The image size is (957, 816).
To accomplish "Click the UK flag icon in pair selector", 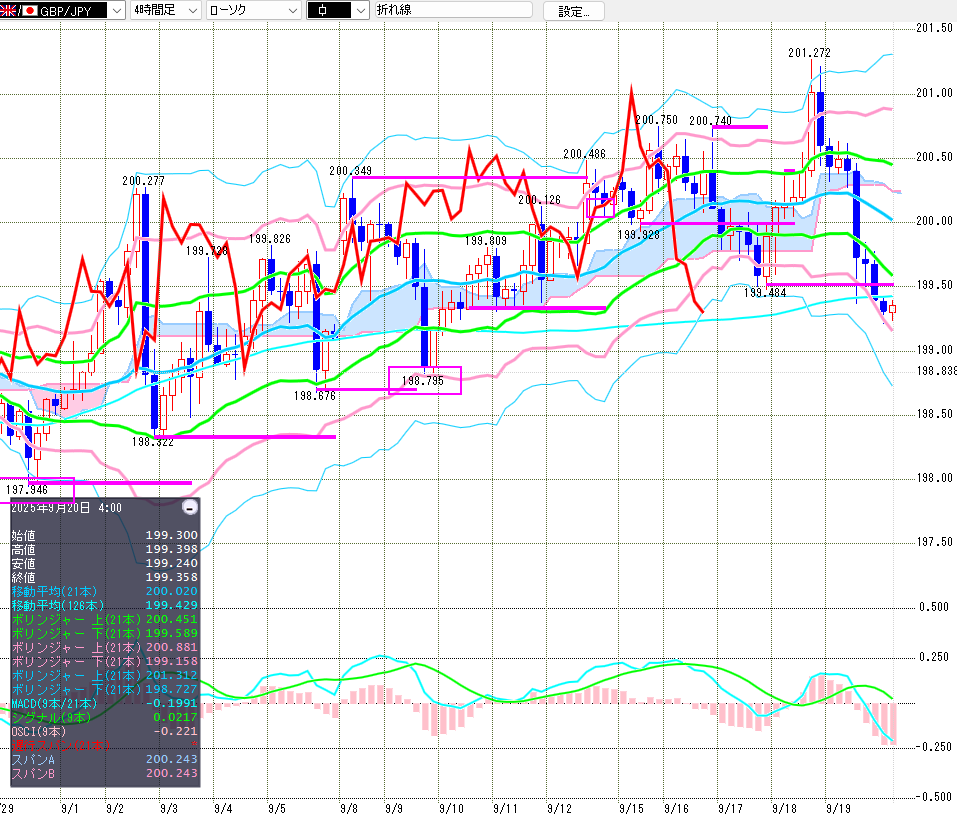I will pos(8,11).
